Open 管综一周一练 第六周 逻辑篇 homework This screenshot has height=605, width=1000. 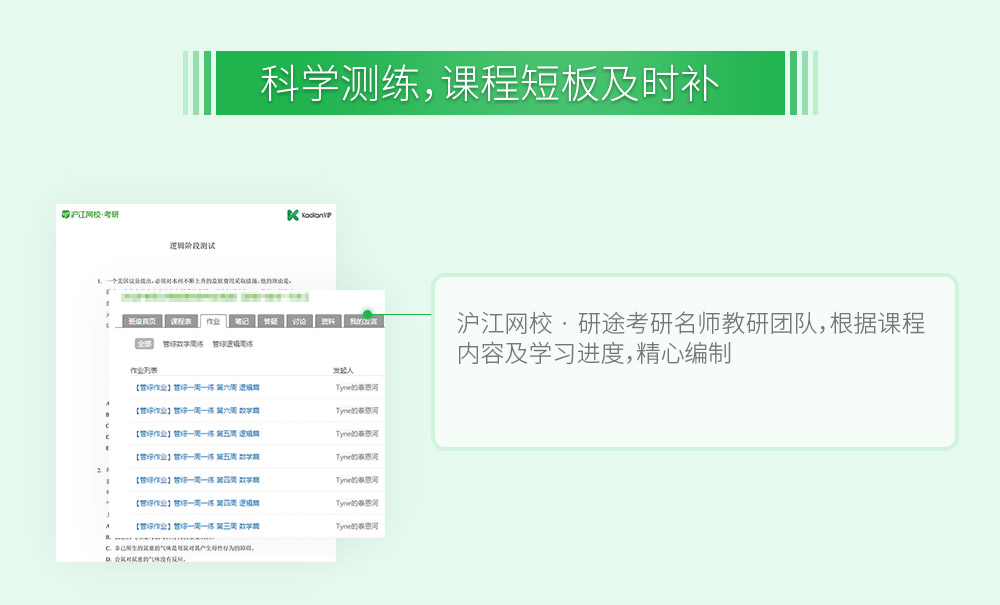point(197,388)
